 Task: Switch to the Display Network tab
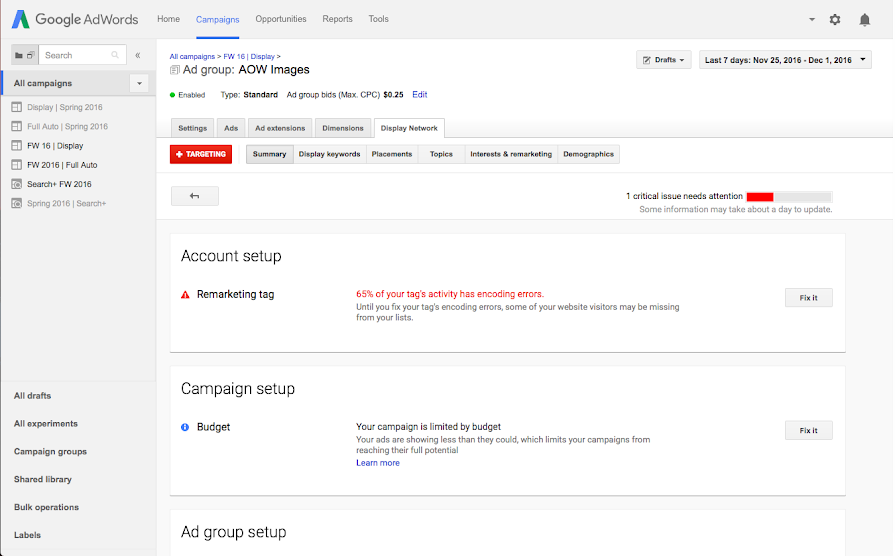[409, 128]
